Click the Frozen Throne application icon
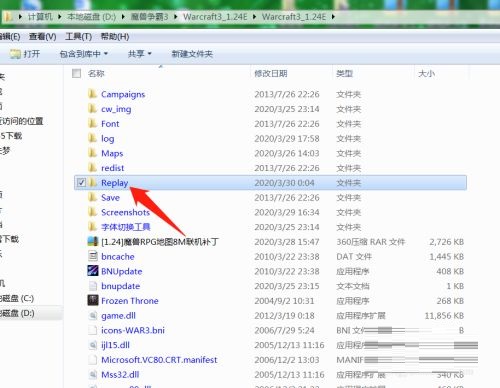This screenshot has width=500, height=388. pos(92,300)
